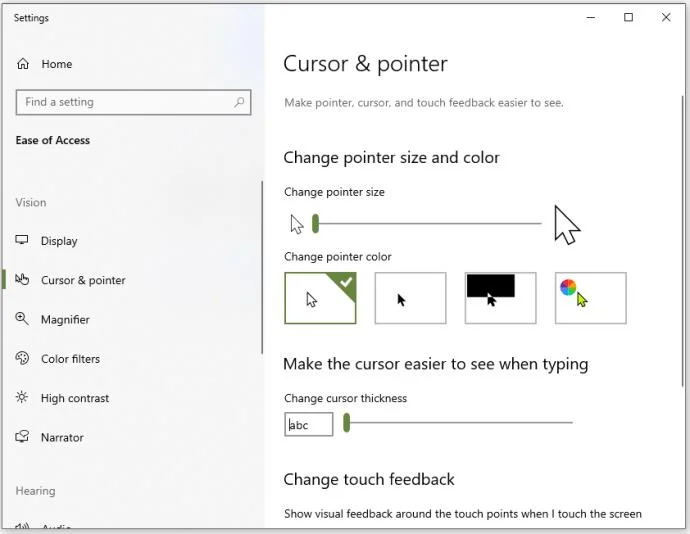The width and height of the screenshot is (690, 534).
Task: Select the white pointer color option
Action: 320,298
